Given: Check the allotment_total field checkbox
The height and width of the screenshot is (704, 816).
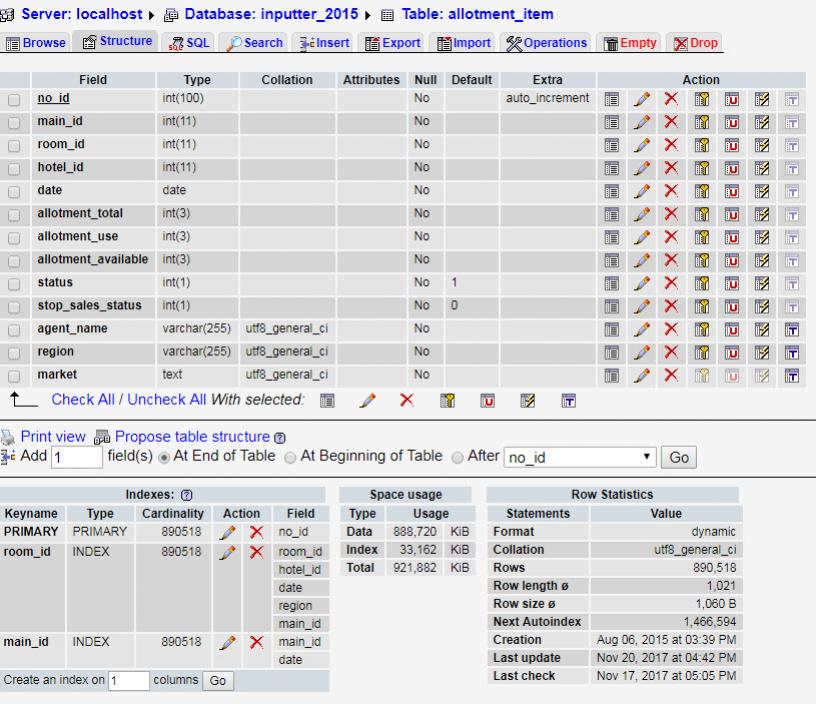Looking at the screenshot, I should [x=14, y=215].
